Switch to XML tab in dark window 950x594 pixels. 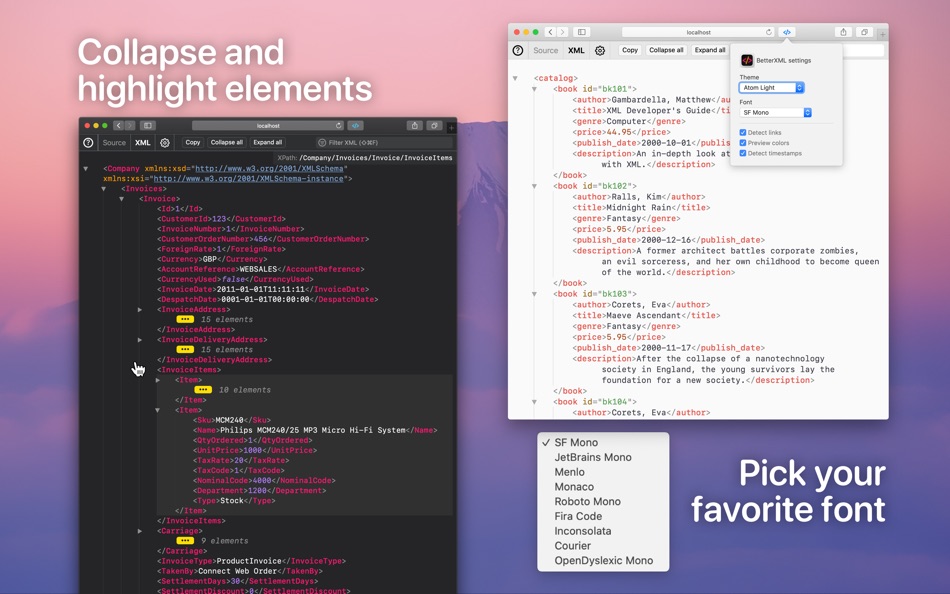point(142,142)
